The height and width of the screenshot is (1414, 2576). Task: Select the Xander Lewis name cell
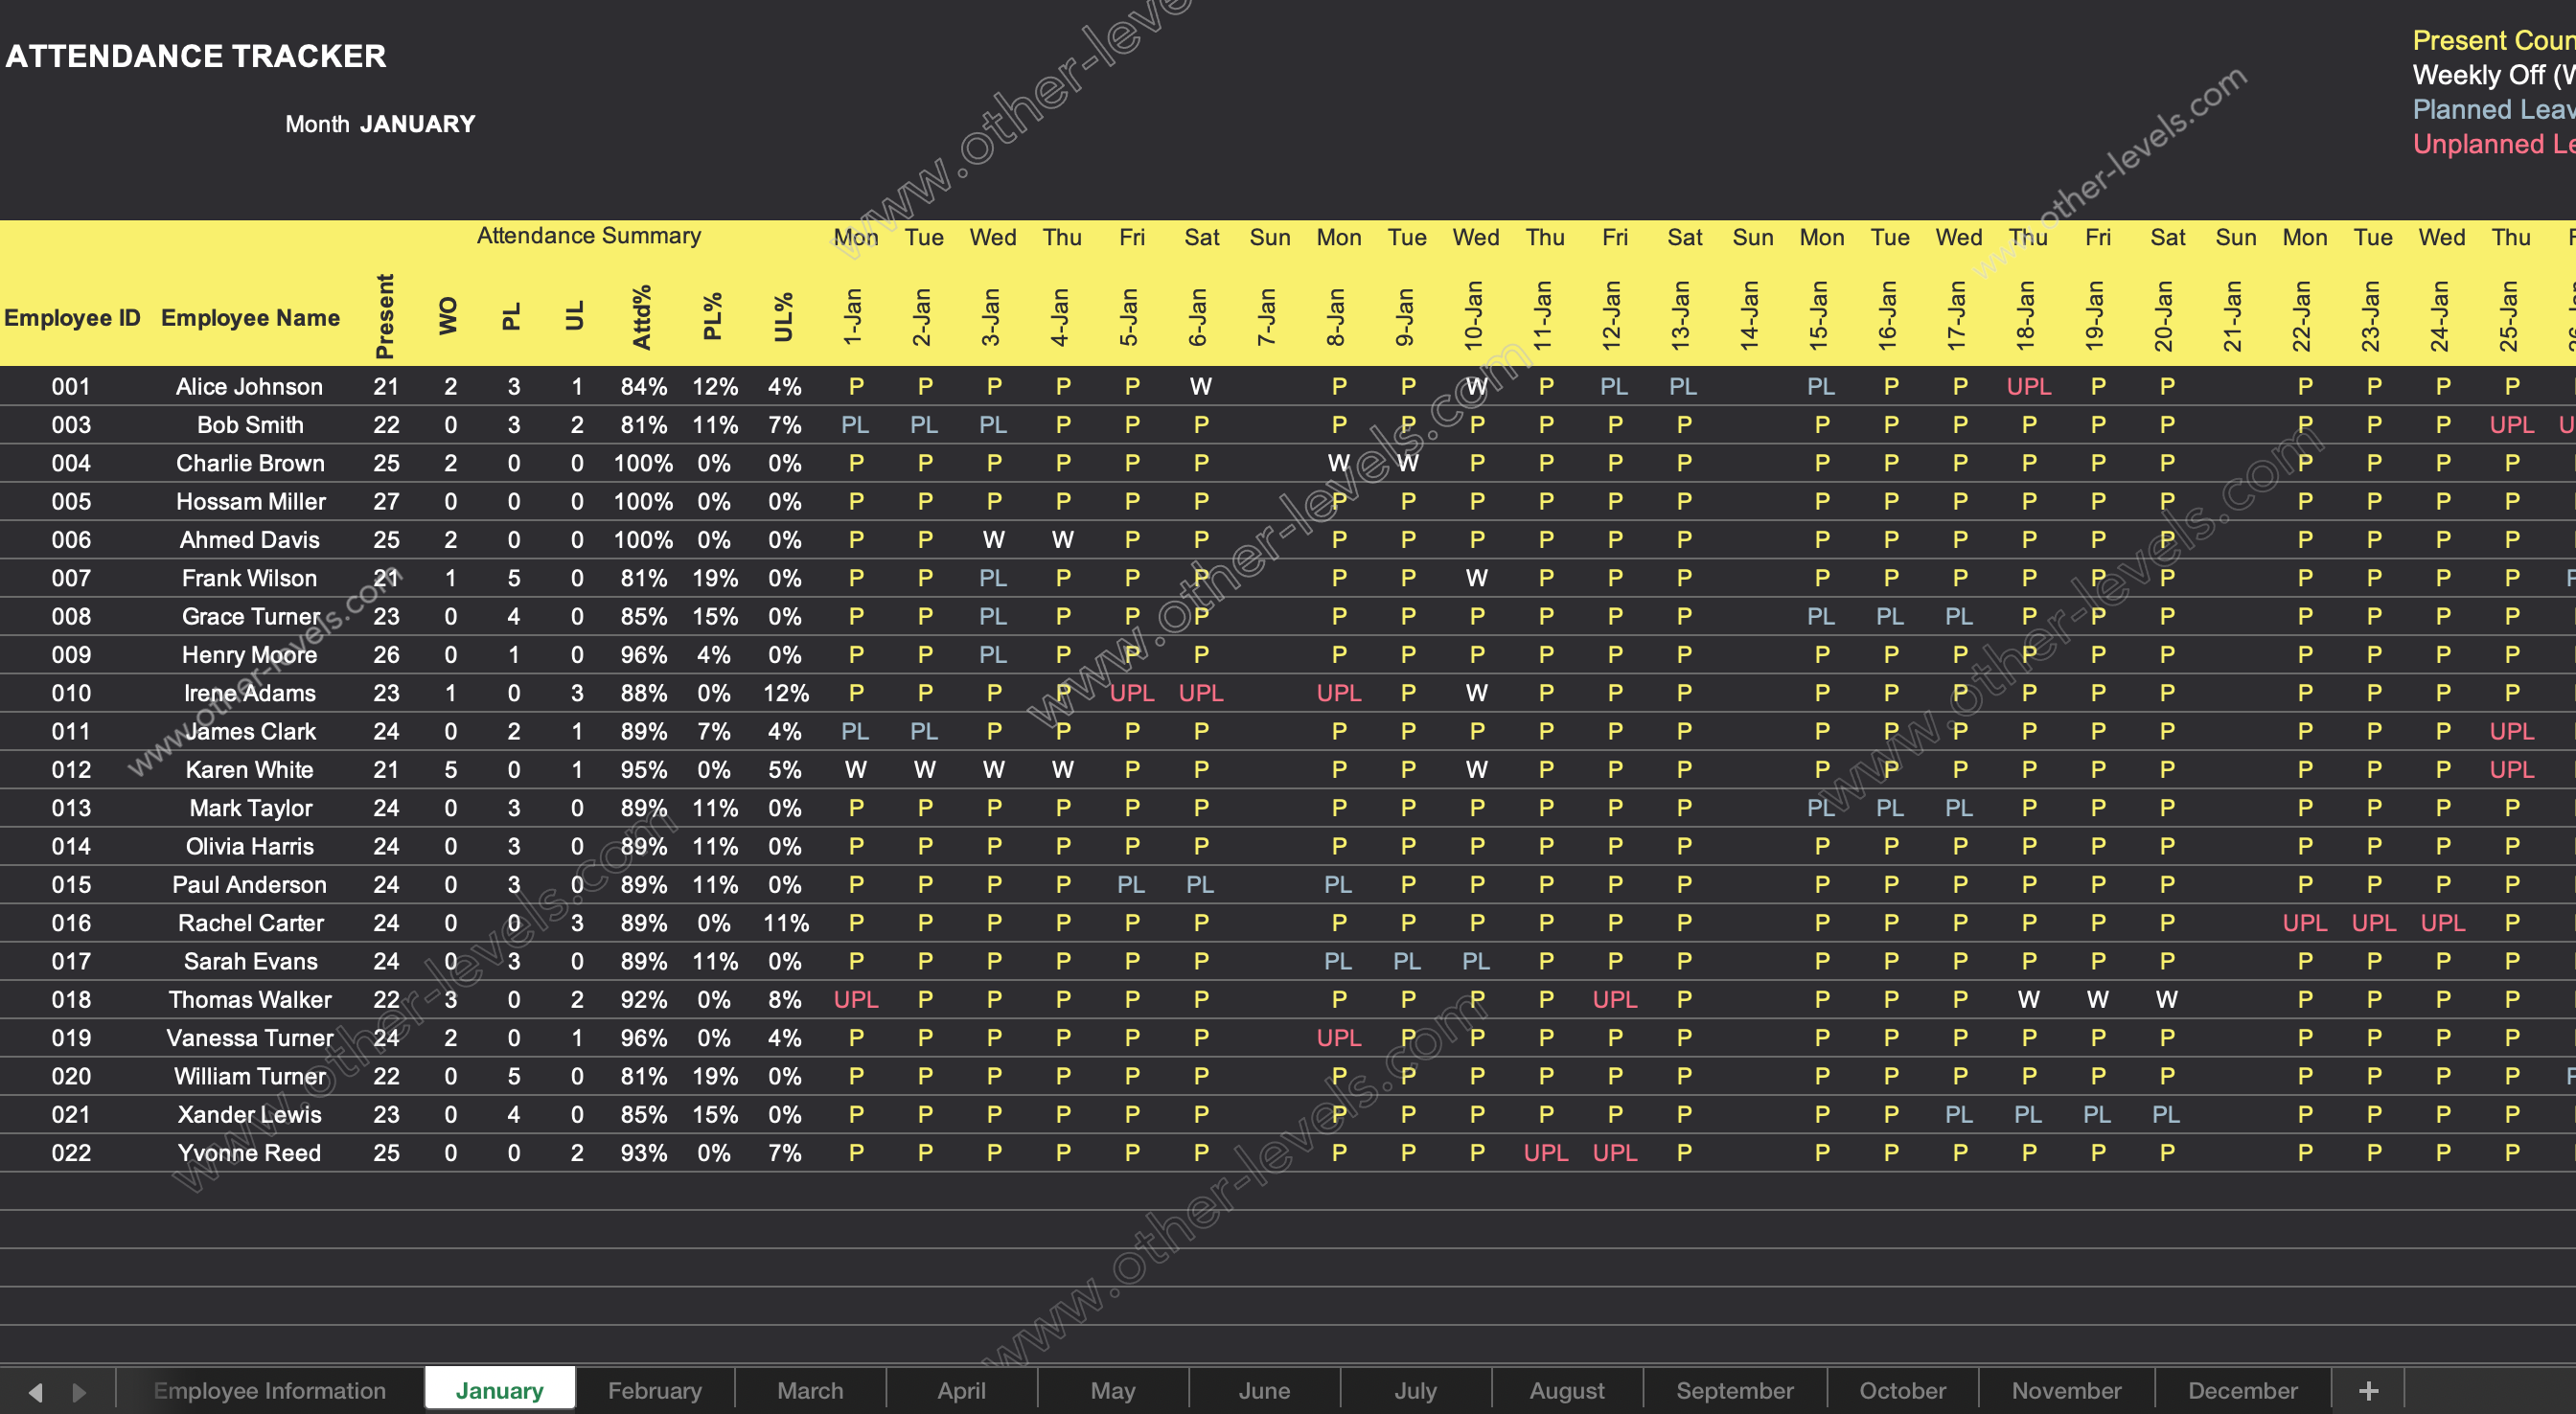tap(249, 1115)
